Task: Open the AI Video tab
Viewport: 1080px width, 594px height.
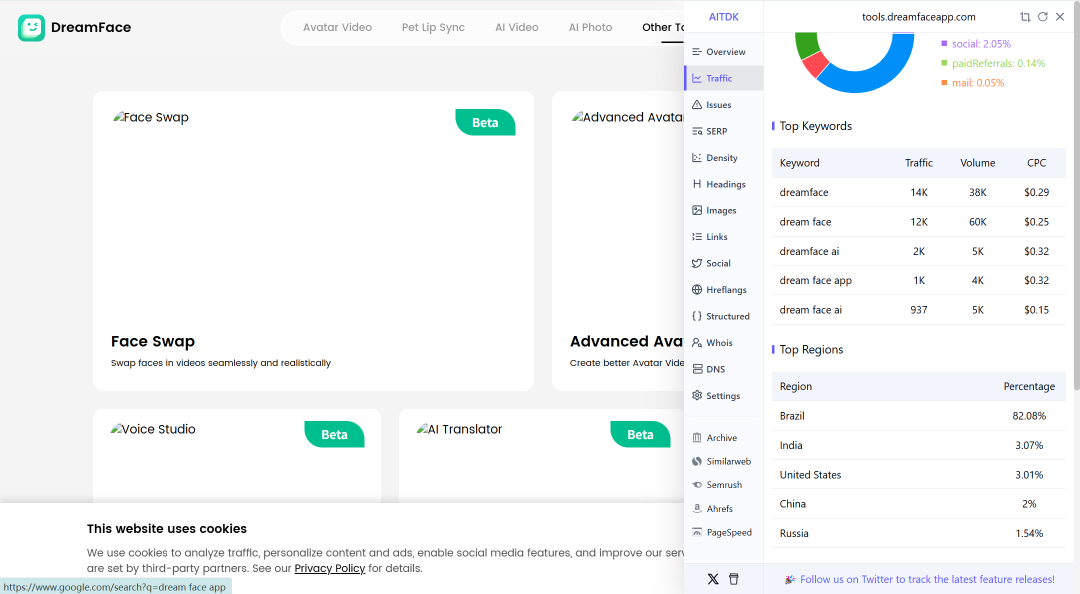Action: click(517, 28)
